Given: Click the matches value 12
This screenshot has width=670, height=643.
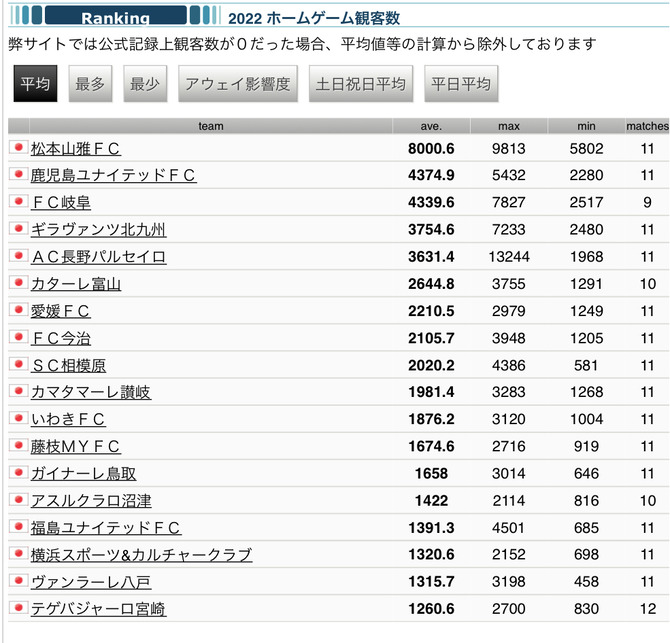Looking at the screenshot, I should tap(648, 609).
